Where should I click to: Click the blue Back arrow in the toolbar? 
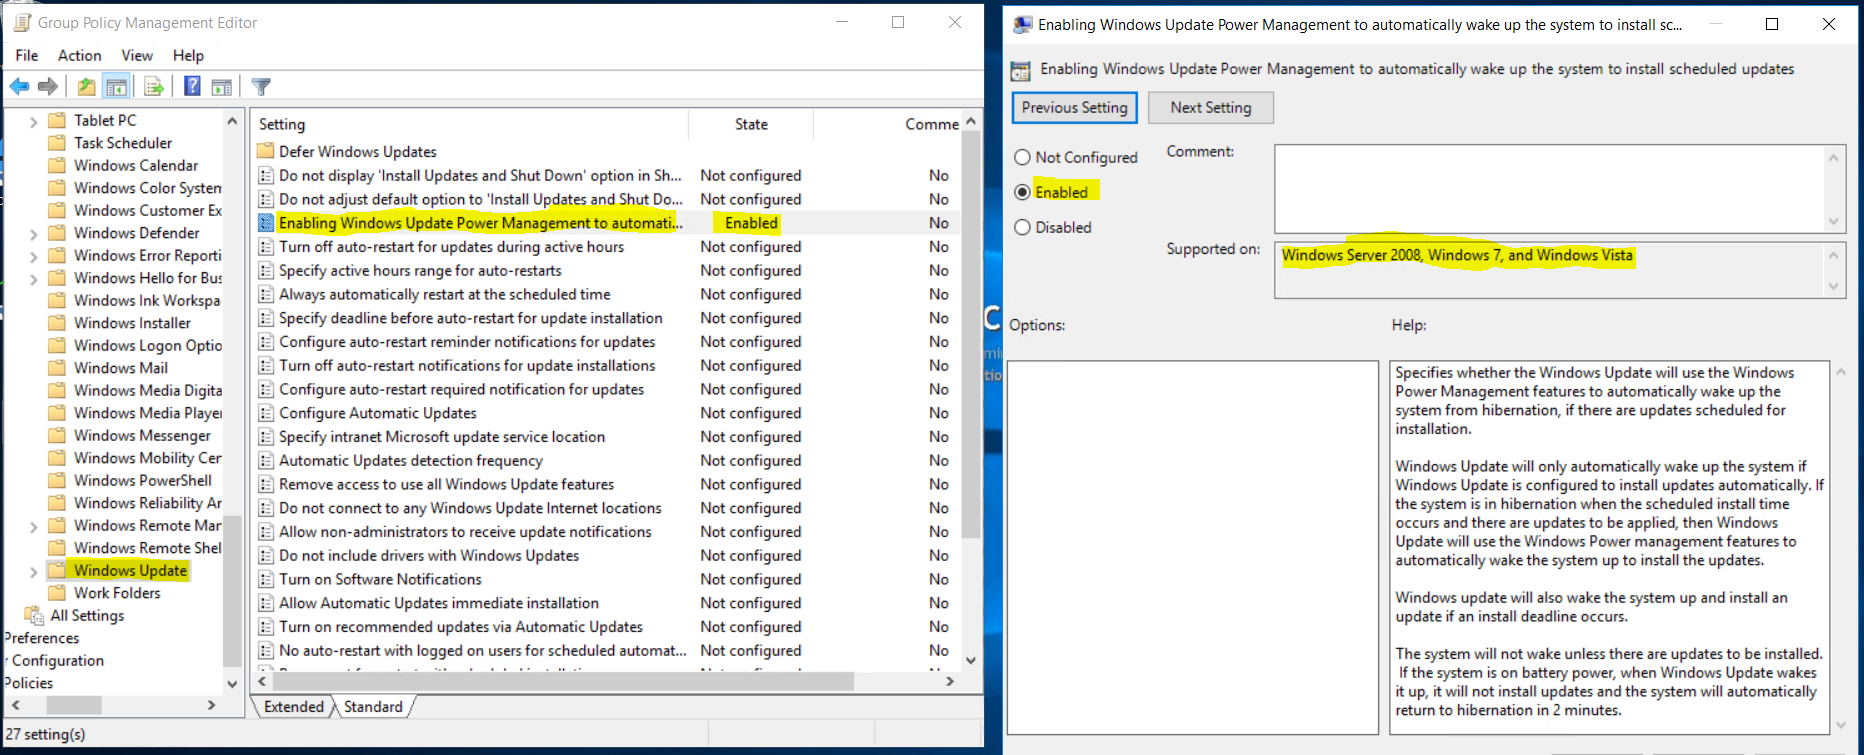click(19, 87)
